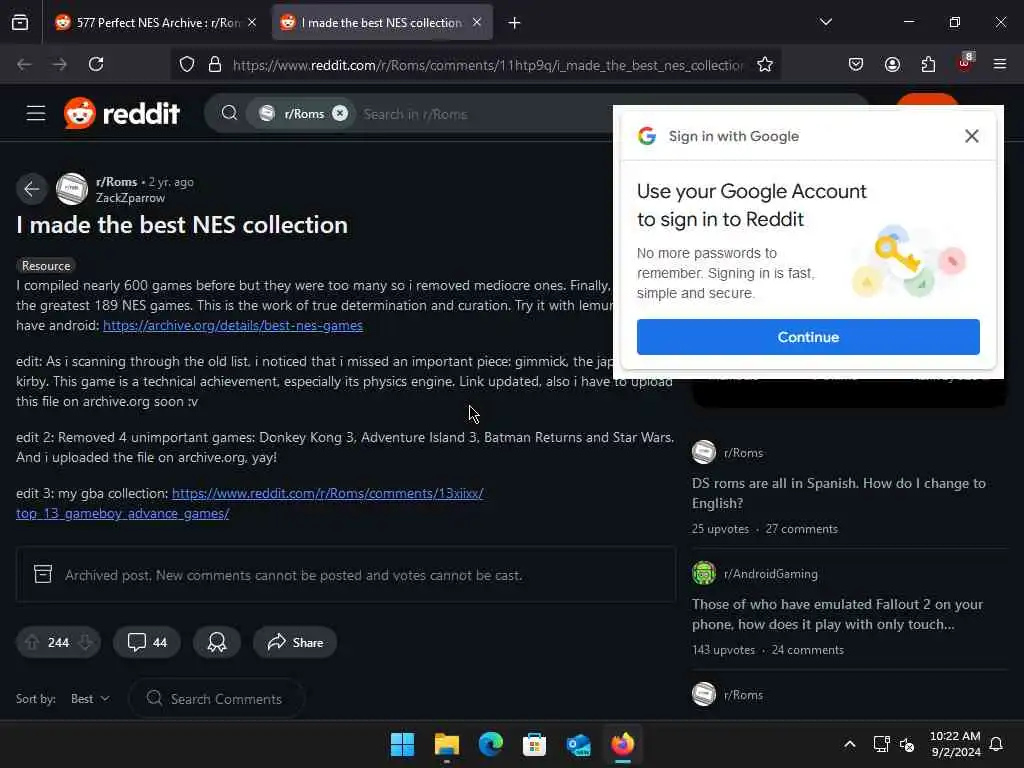Reload the current page

(x=96, y=64)
